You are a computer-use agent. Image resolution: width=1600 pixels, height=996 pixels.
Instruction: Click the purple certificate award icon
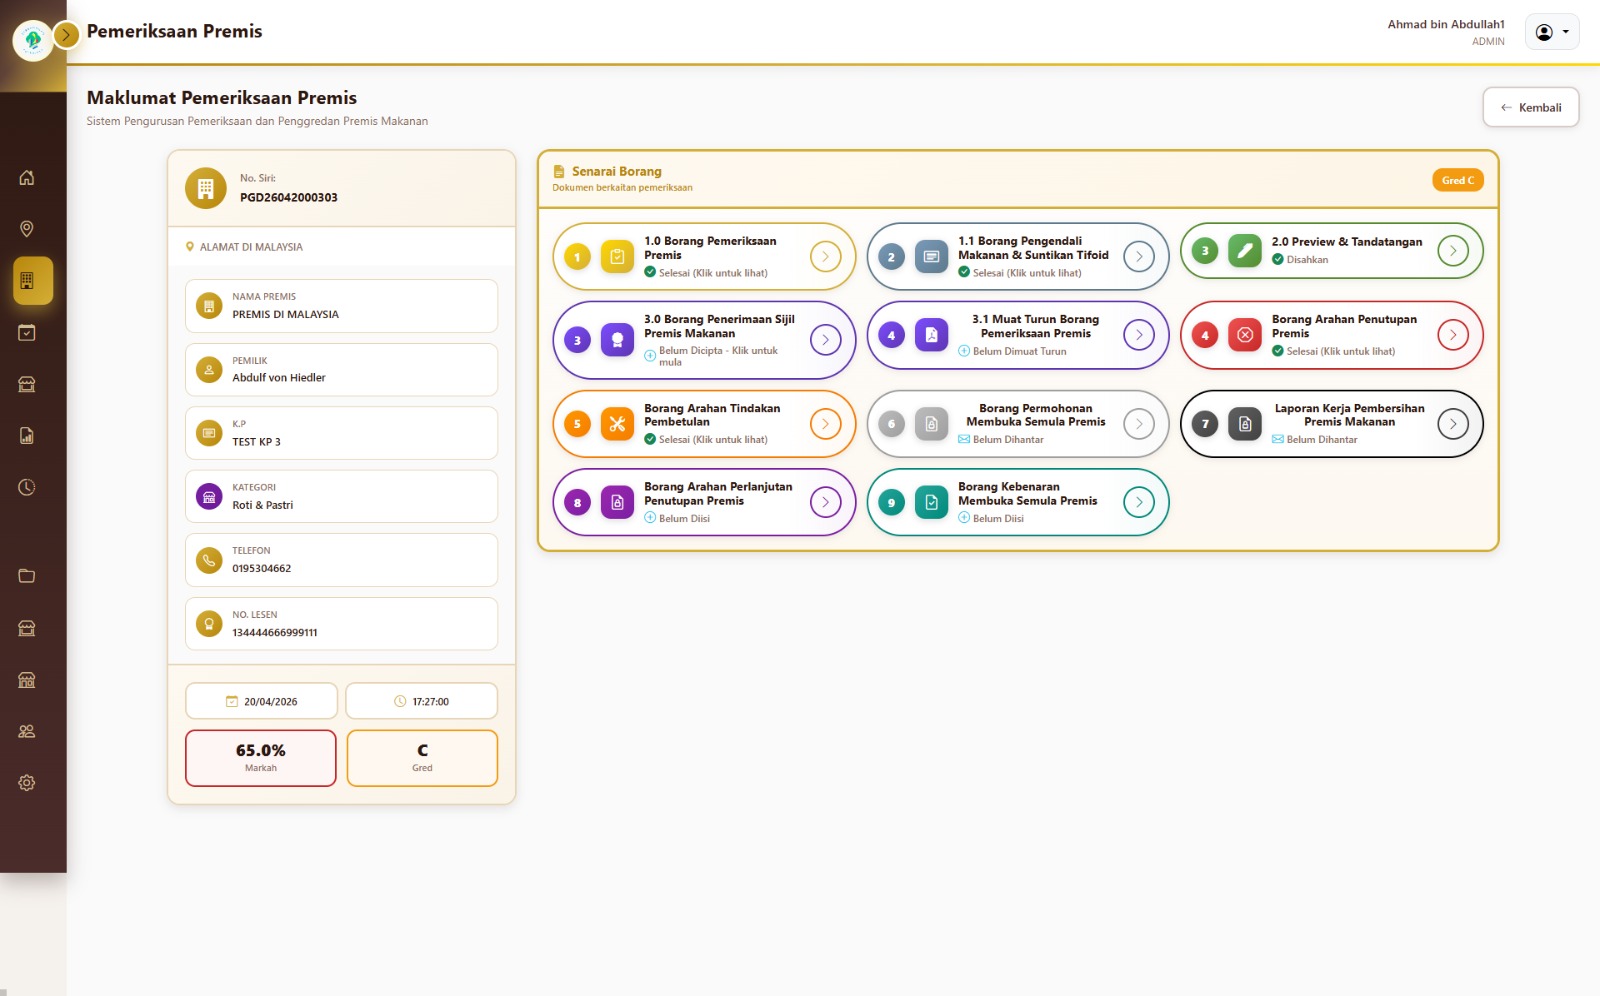(x=617, y=340)
